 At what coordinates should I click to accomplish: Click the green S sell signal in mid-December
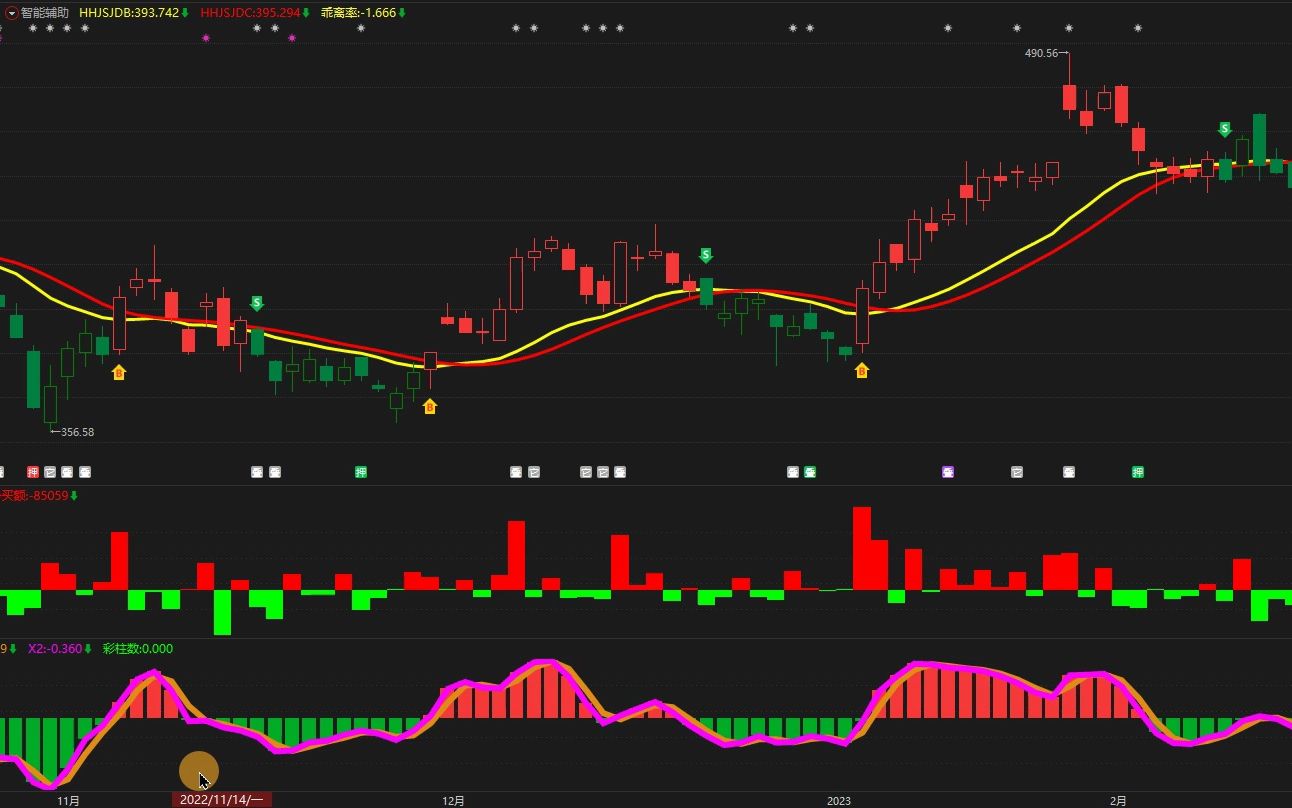(x=705, y=256)
